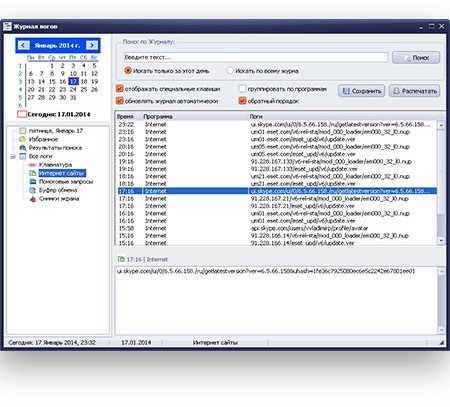Enable группировать по программам checkbox
Viewport: 450px width, 407px height.
coord(242,89)
